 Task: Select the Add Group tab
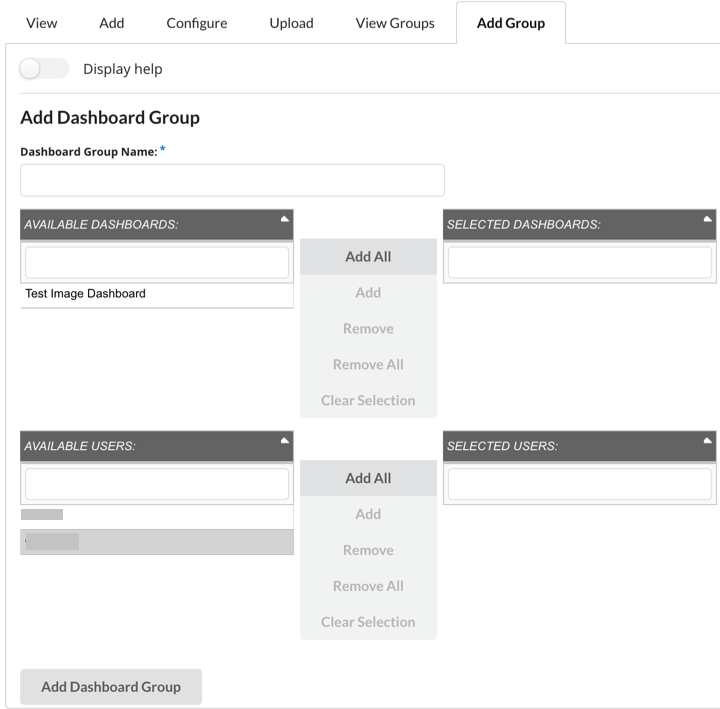[x=511, y=23]
